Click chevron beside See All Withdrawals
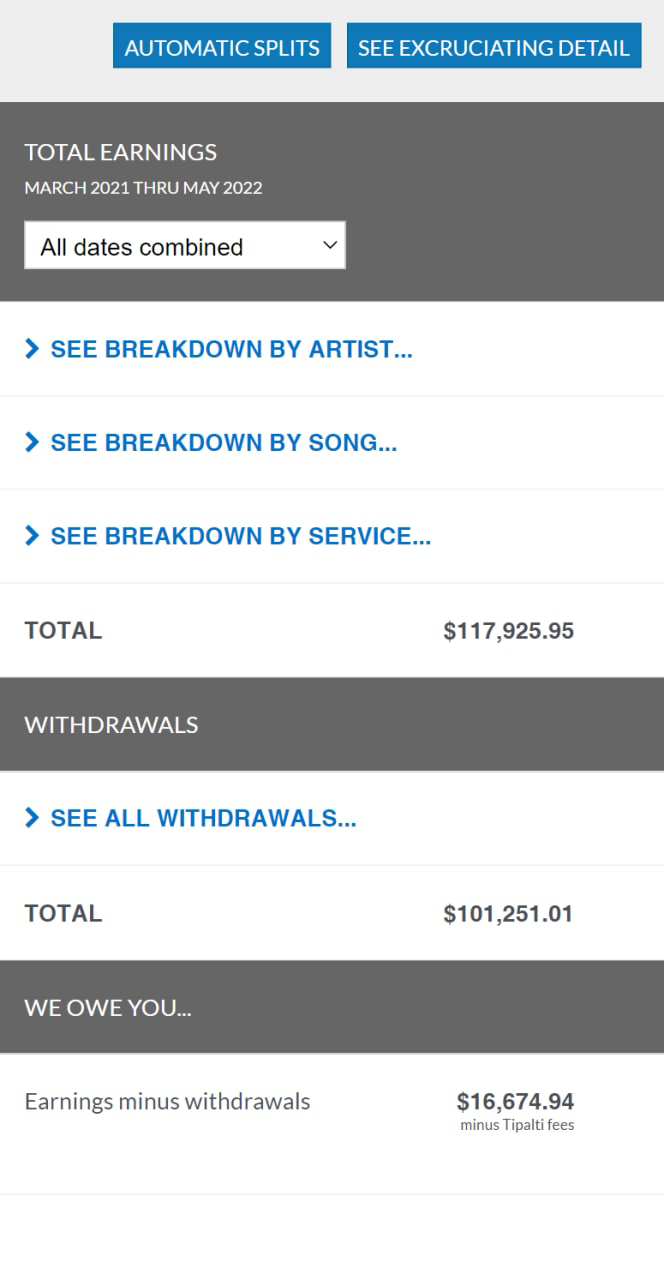This screenshot has width=664, height=1280. [32, 819]
